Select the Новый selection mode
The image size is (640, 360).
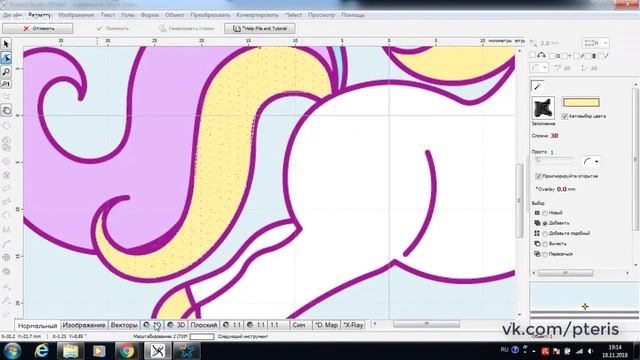click(545, 213)
